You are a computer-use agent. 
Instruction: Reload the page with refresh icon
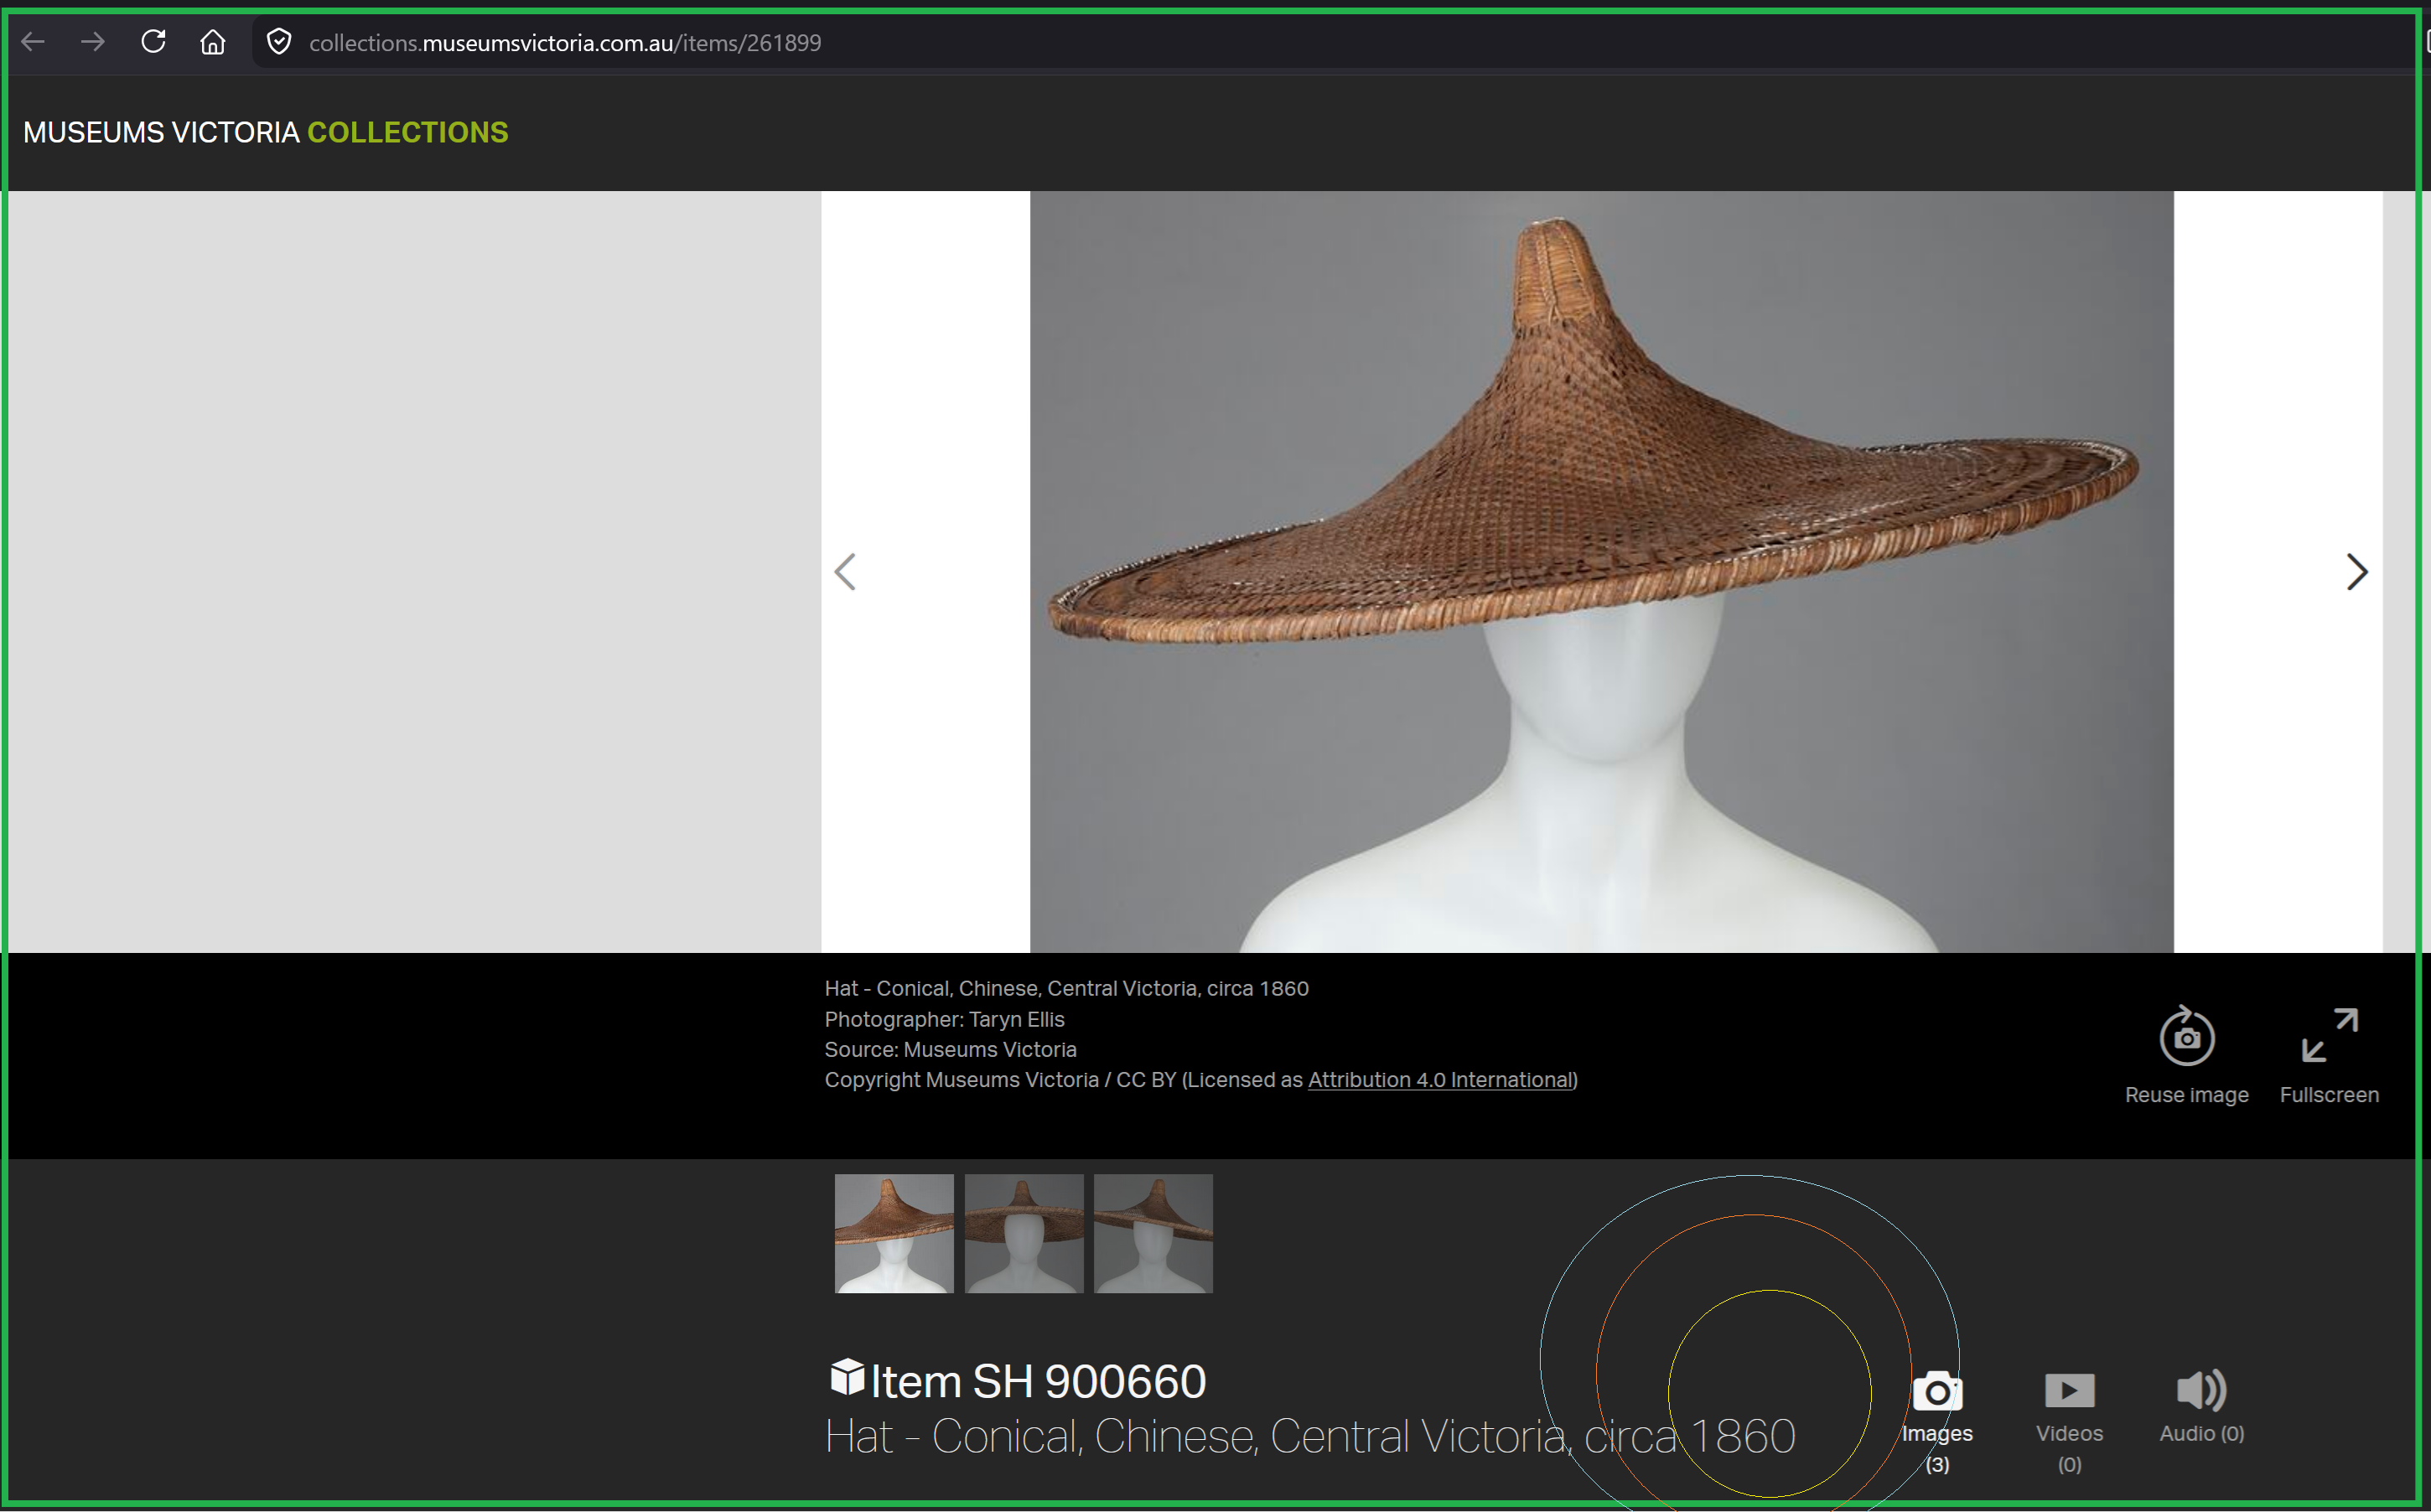coord(153,42)
